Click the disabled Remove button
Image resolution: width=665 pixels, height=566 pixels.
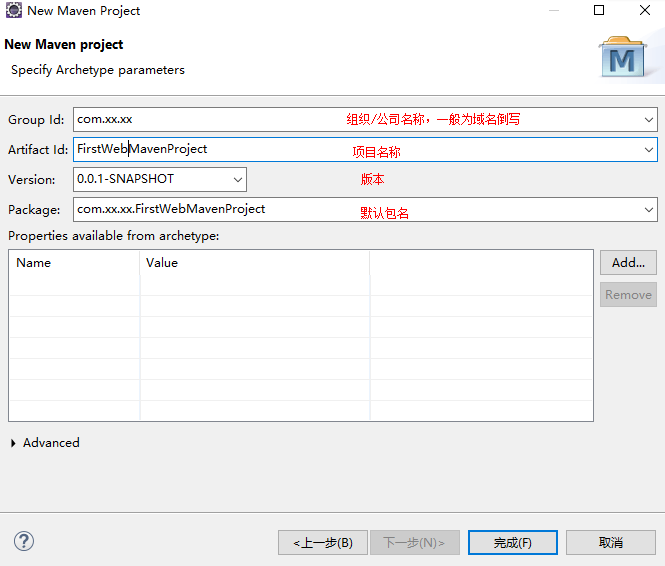[628, 295]
